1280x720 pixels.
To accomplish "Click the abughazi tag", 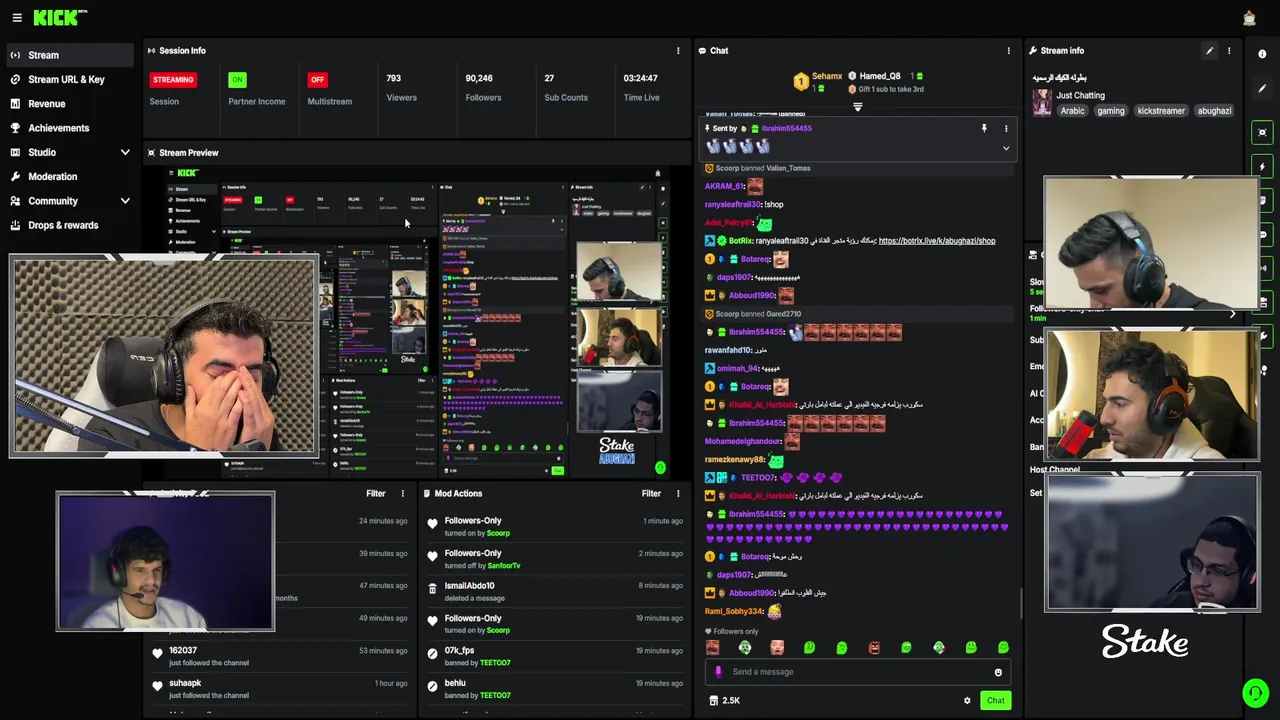I will point(1214,111).
